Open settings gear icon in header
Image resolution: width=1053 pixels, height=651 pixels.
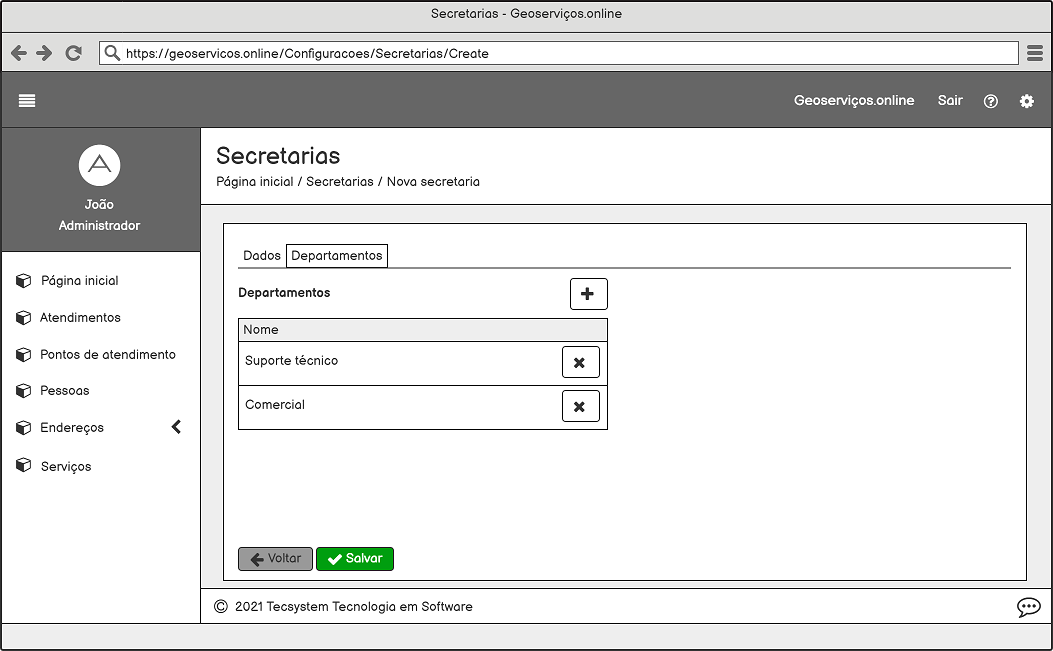1026,101
